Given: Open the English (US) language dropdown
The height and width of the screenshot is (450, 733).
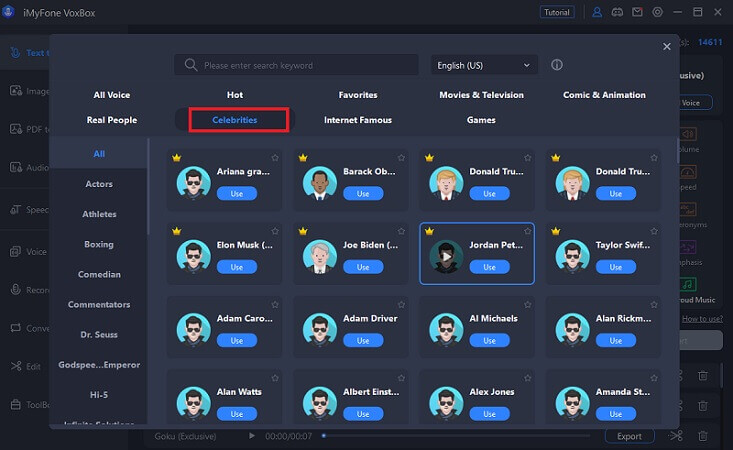Looking at the screenshot, I should 484,65.
